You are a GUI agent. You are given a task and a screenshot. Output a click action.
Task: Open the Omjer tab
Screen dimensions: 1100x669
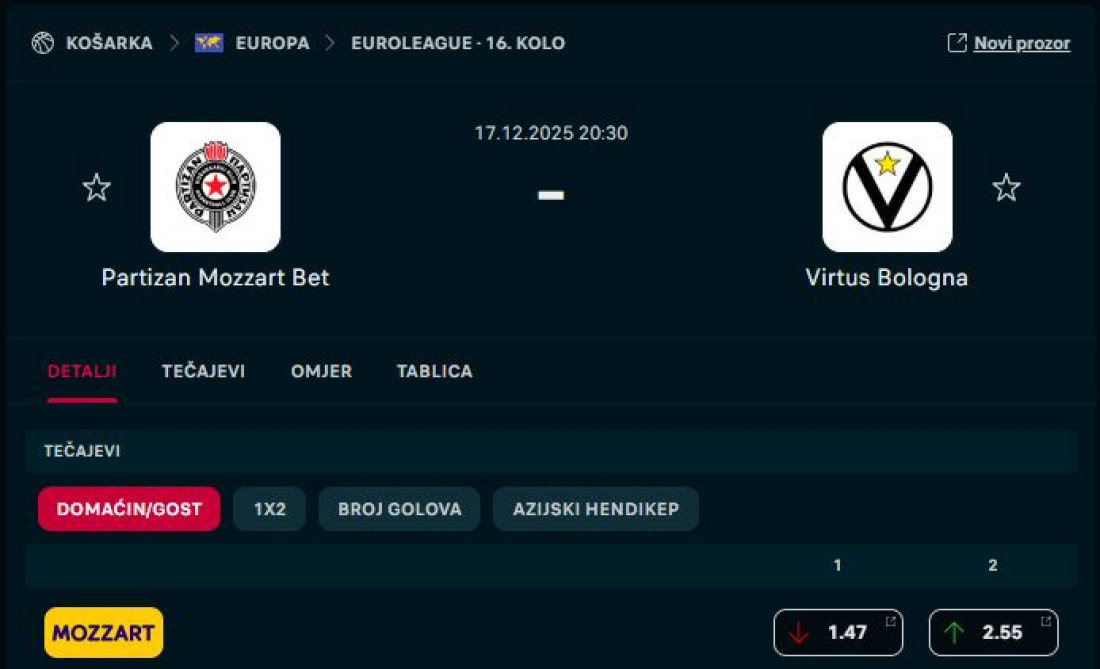321,371
